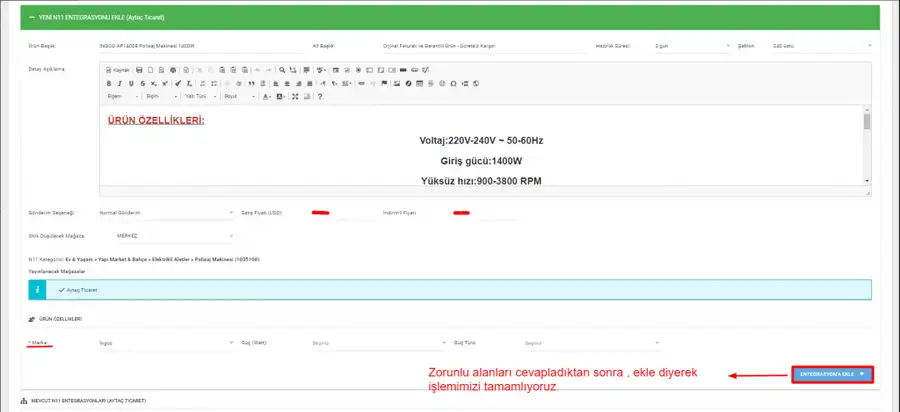Click the New Page icon in editor

[150, 70]
